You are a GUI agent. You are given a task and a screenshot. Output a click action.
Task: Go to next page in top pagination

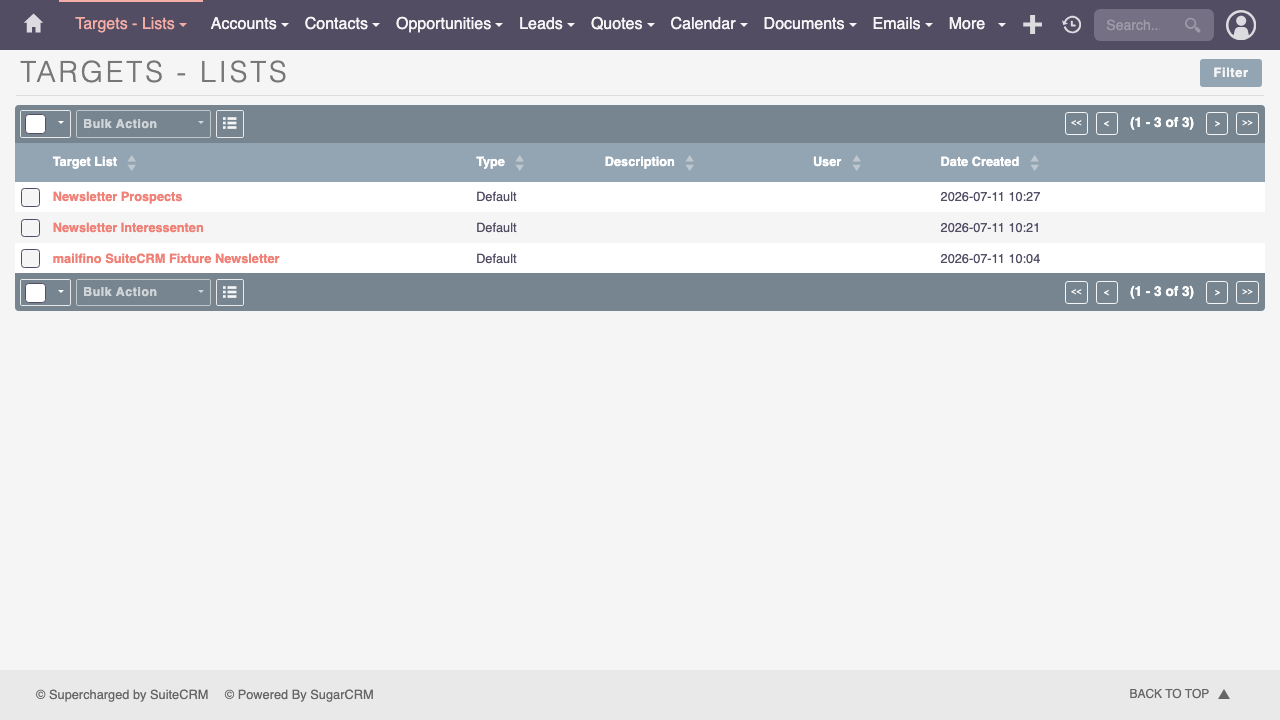1217,123
